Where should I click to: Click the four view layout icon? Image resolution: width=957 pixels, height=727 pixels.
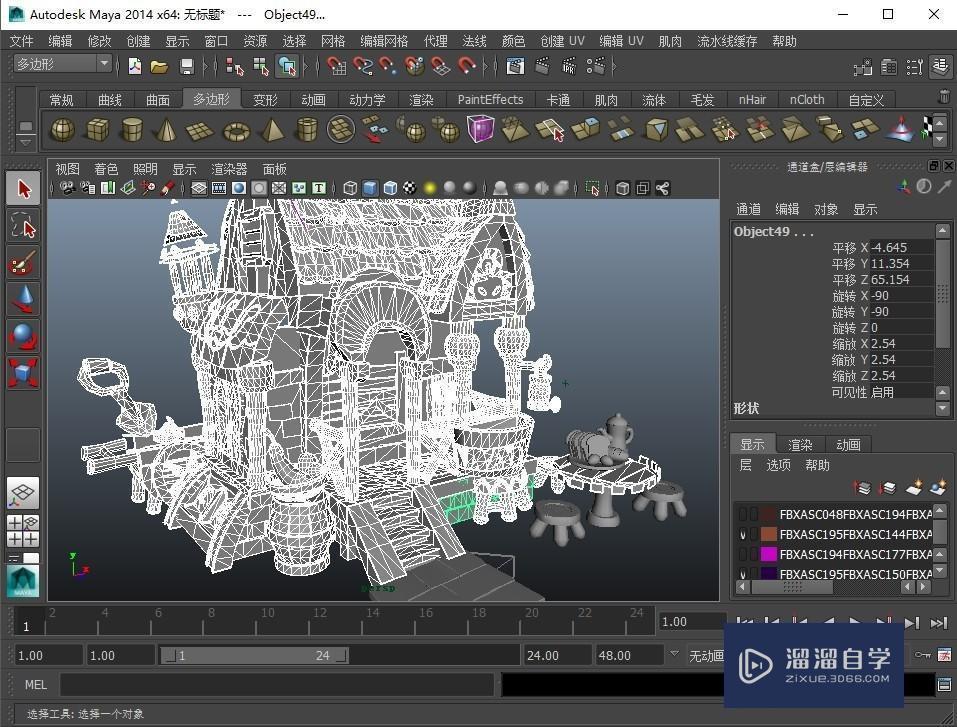coord(23,530)
